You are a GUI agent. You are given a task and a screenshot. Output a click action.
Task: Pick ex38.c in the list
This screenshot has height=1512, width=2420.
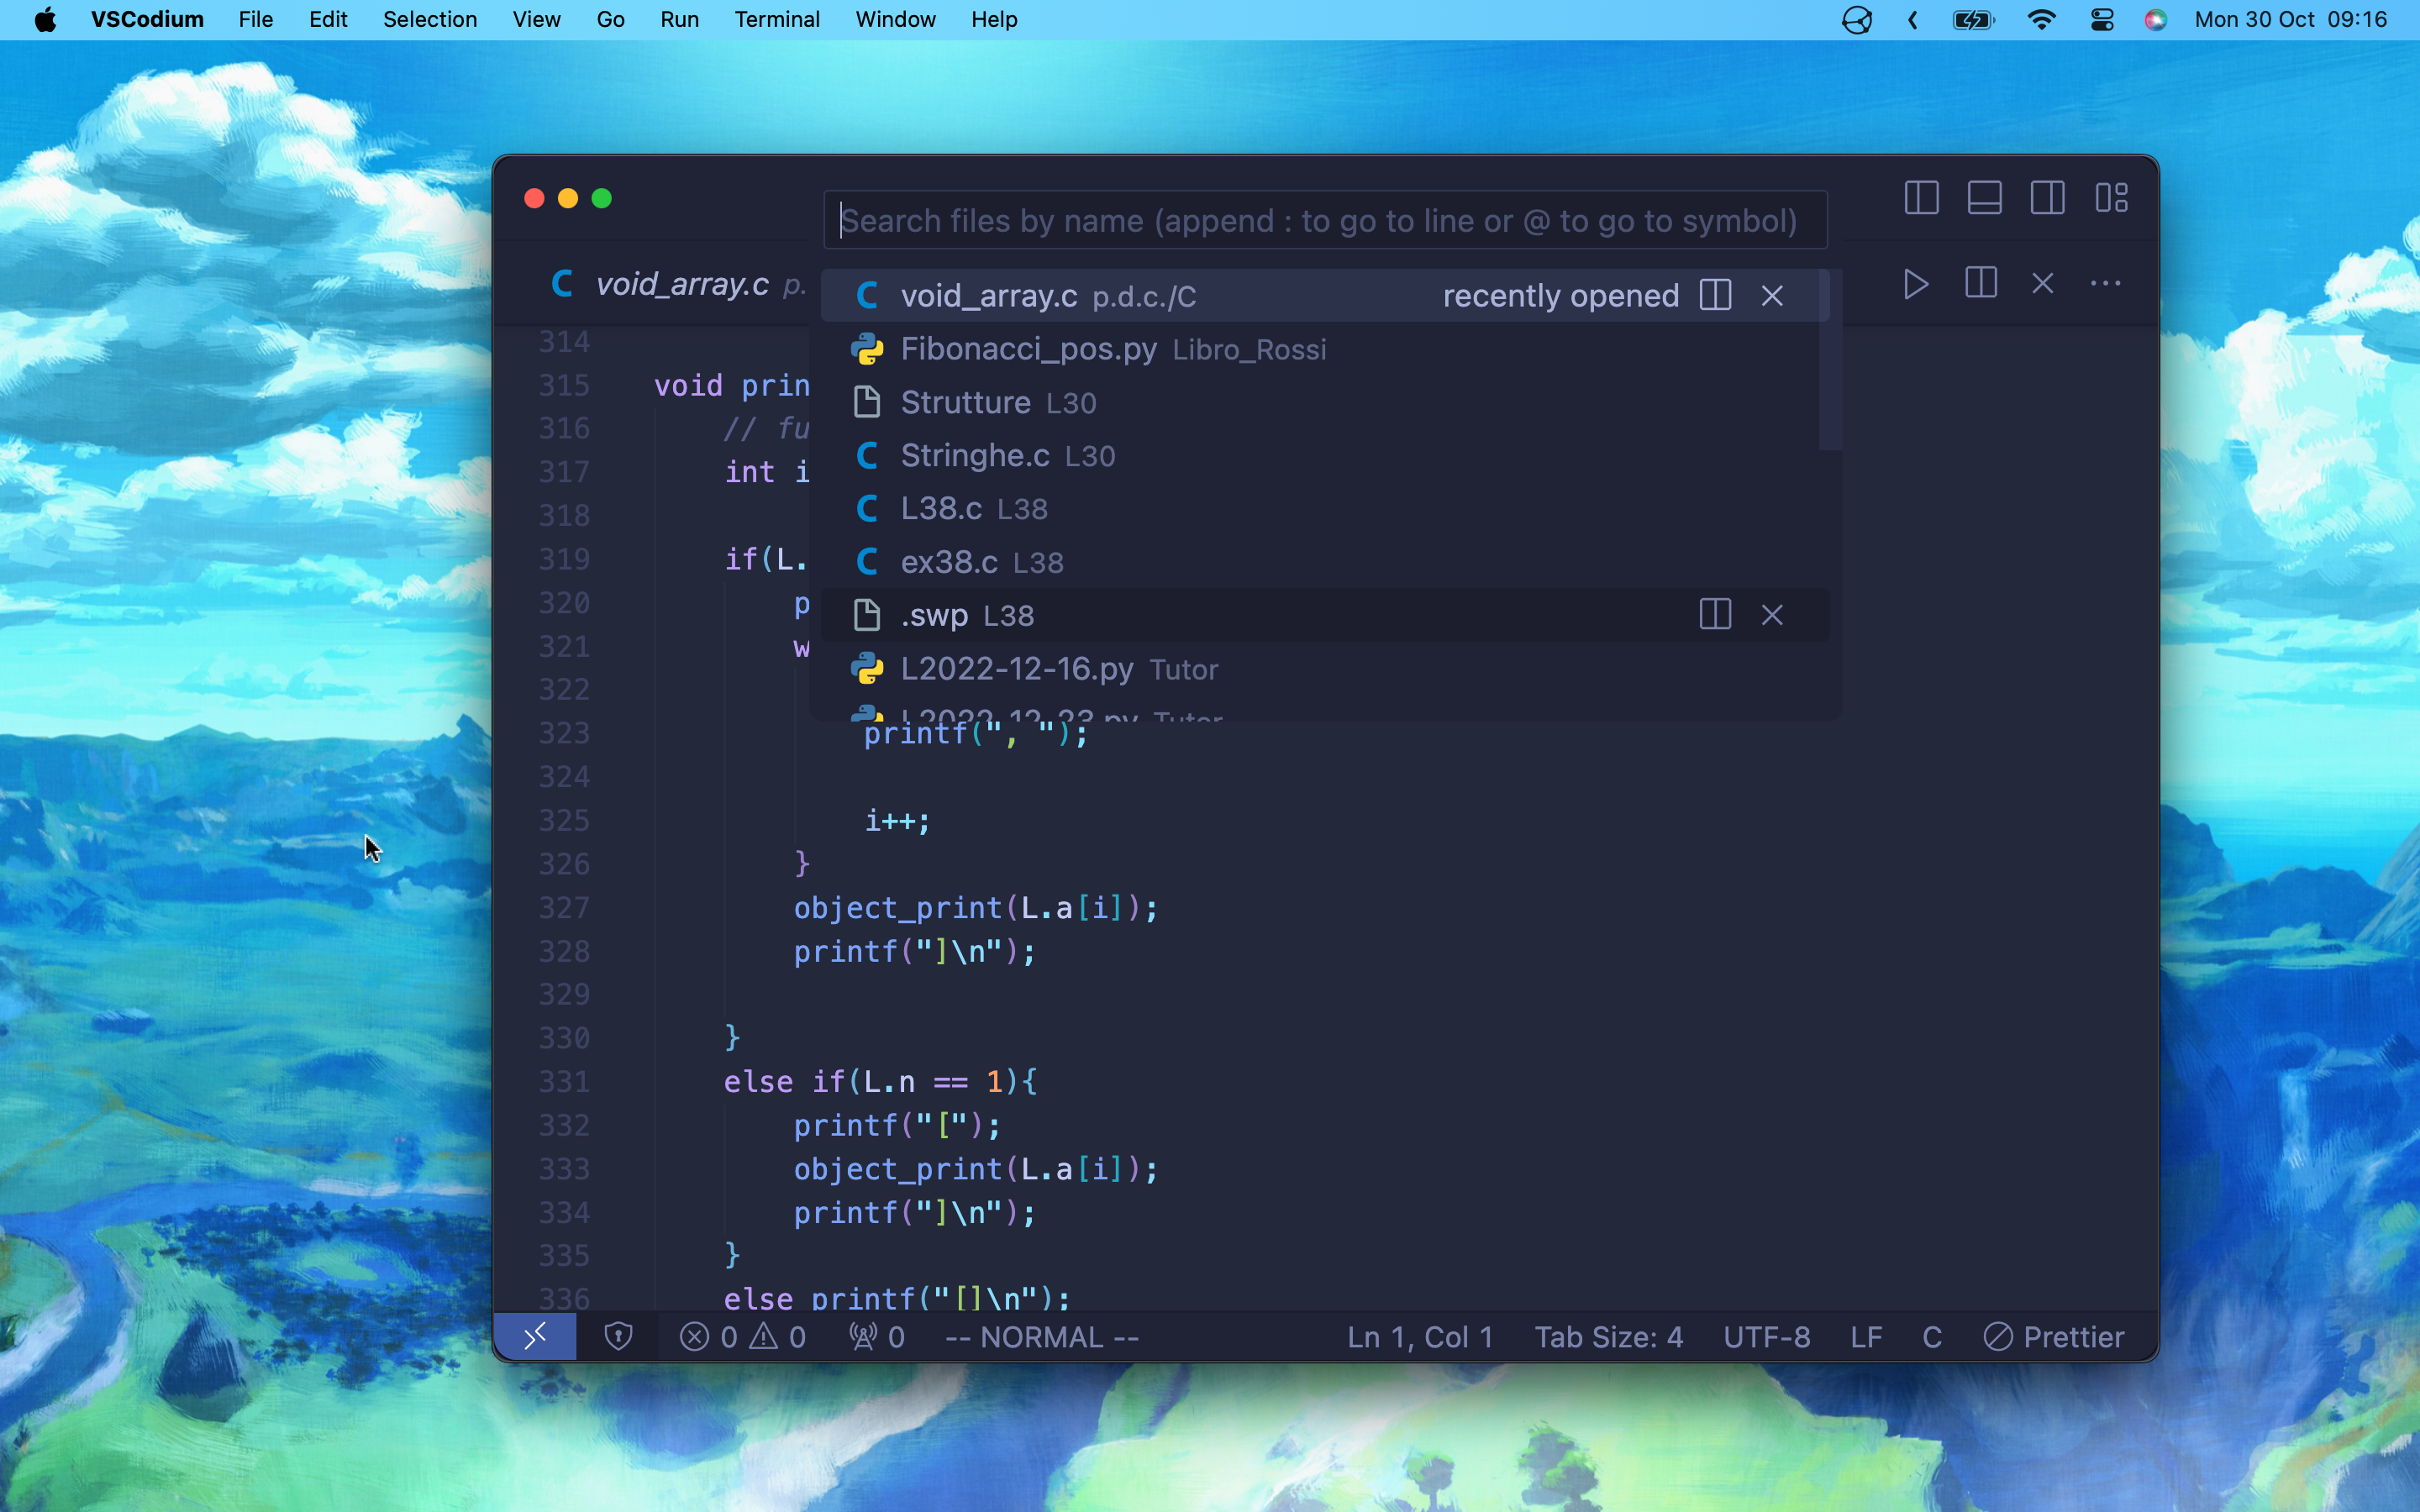click(1325, 562)
